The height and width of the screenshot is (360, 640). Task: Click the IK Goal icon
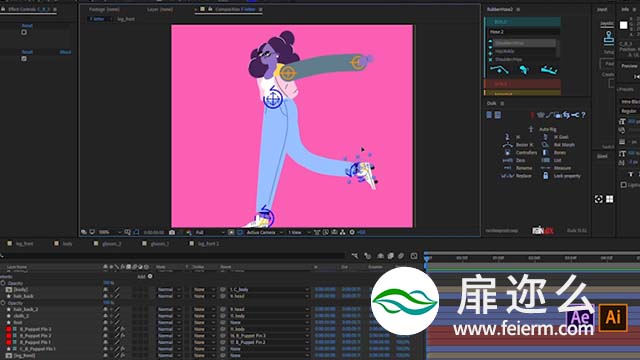[x=546, y=137]
